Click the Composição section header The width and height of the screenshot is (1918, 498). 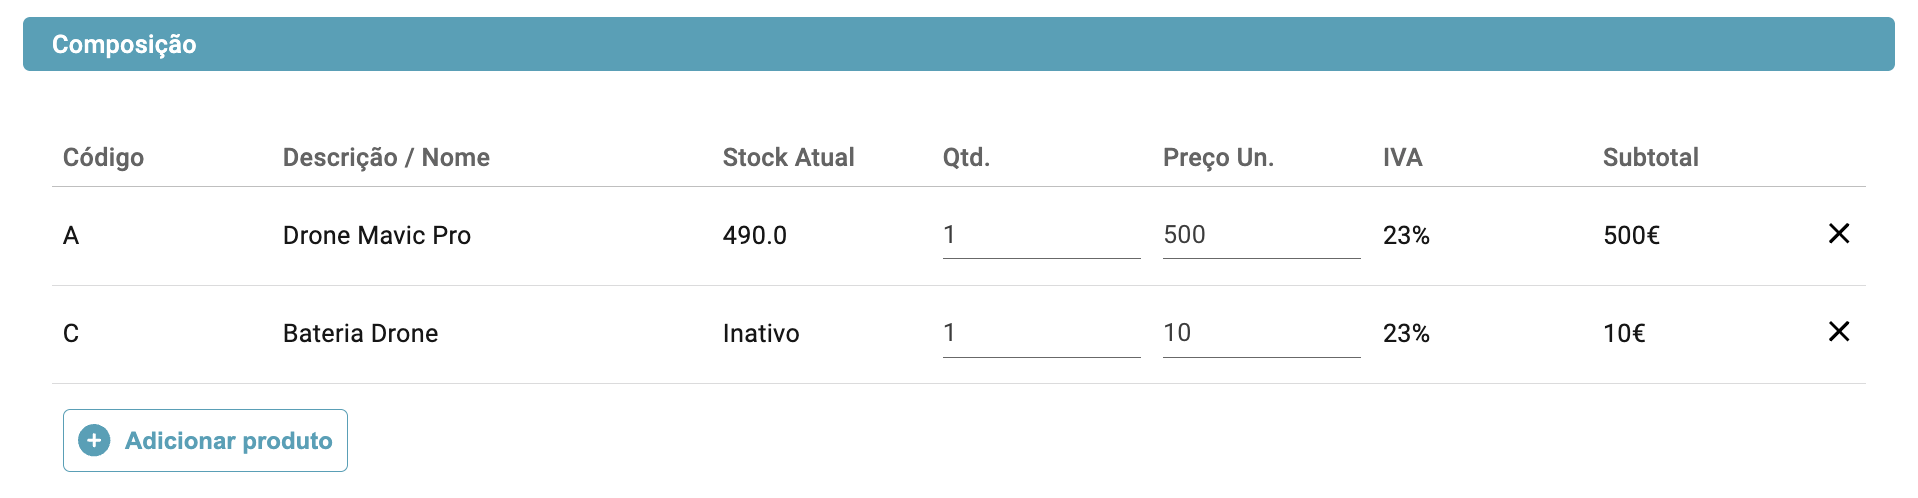pyautogui.click(x=958, y=44)
